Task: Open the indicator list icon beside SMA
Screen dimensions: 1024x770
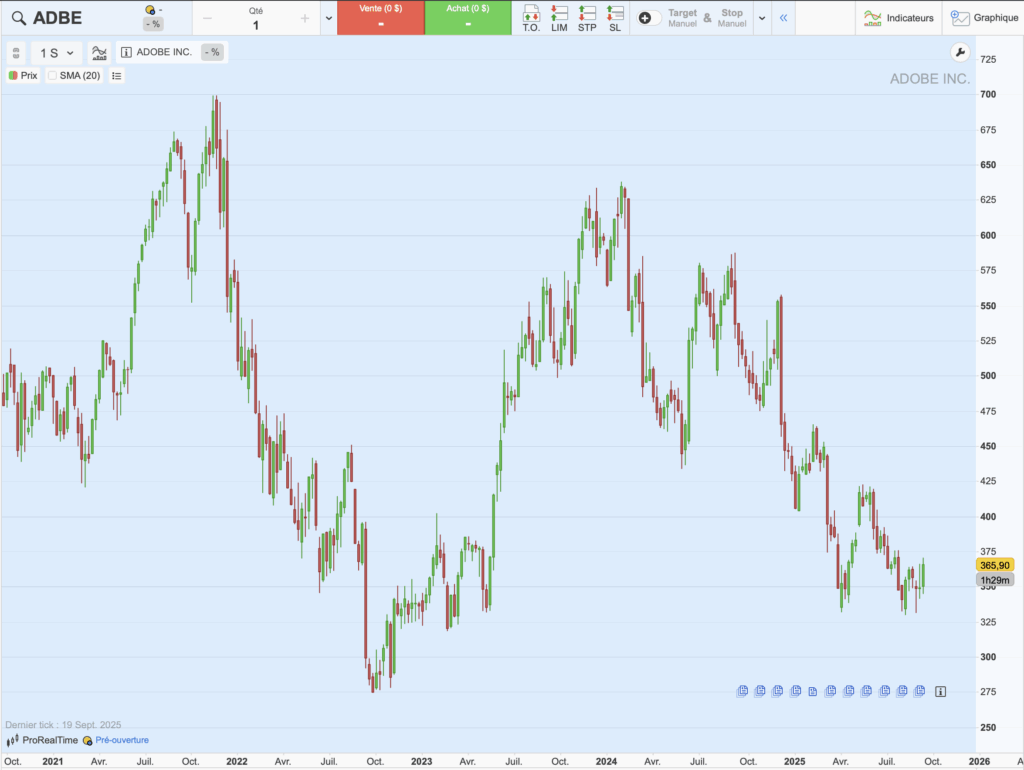Action: (x=117, y=75)
